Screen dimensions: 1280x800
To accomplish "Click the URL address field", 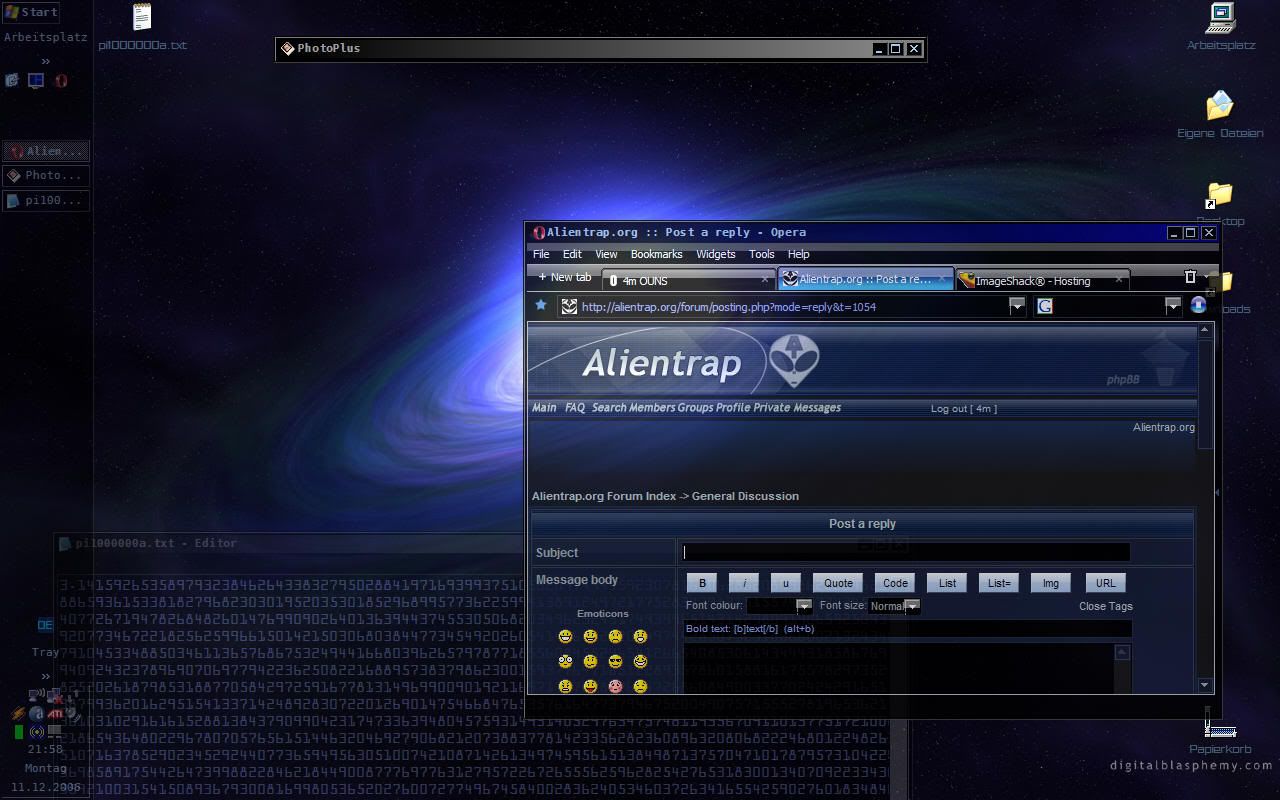I will point(793,306).
